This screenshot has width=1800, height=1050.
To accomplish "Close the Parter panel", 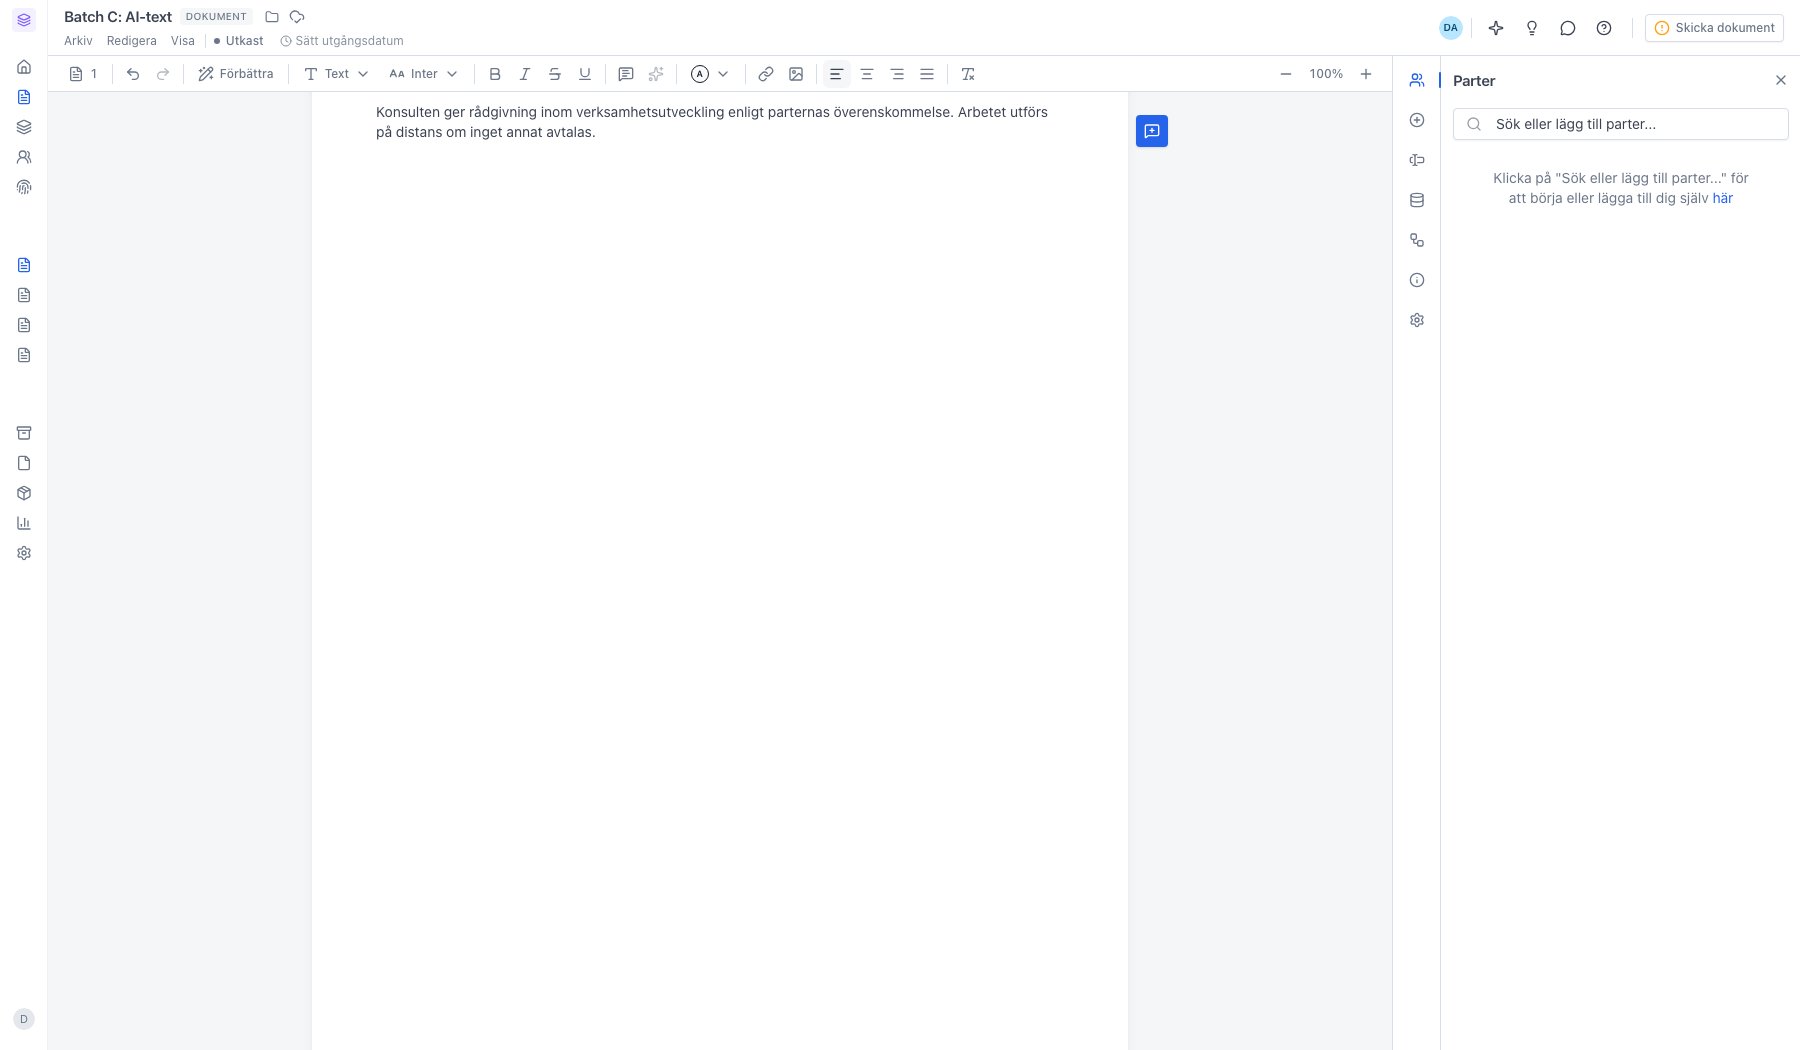I will tap(1781, 80).
